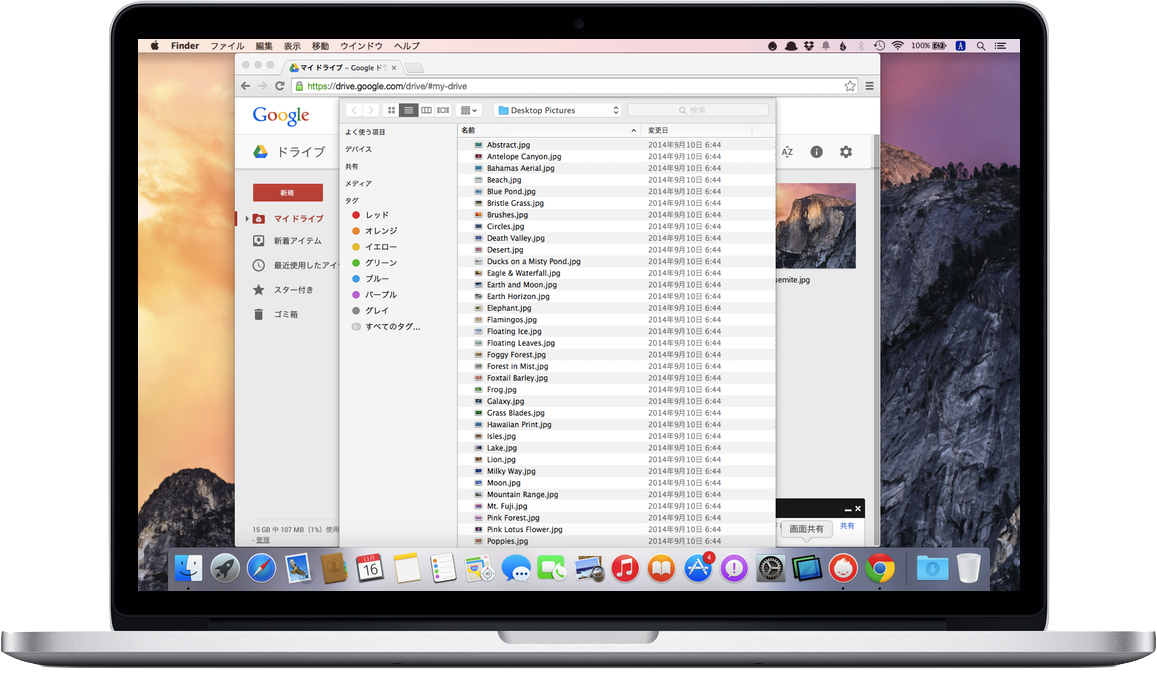Viewport: 1157px width, 677px height.
Task: Open Finder from the Dock
Action: (188, 568)
